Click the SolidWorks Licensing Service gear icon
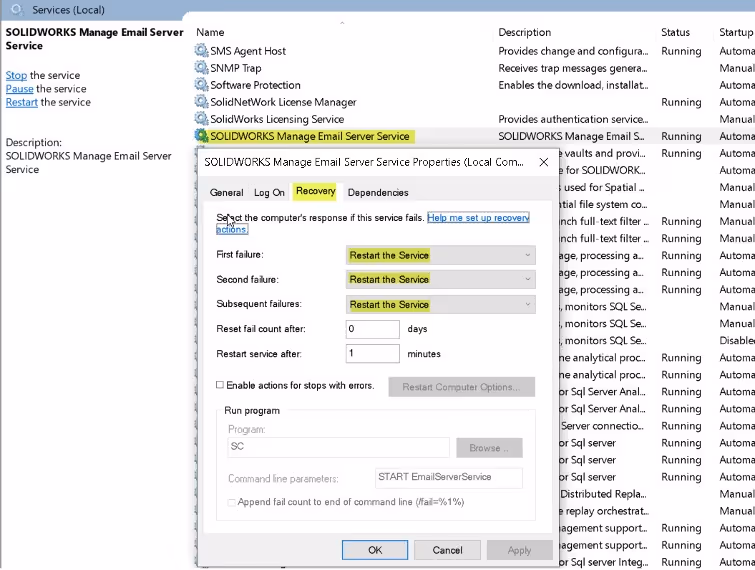Image resolution: width=755 pixels, height=570 pixels. click(201, 118)
